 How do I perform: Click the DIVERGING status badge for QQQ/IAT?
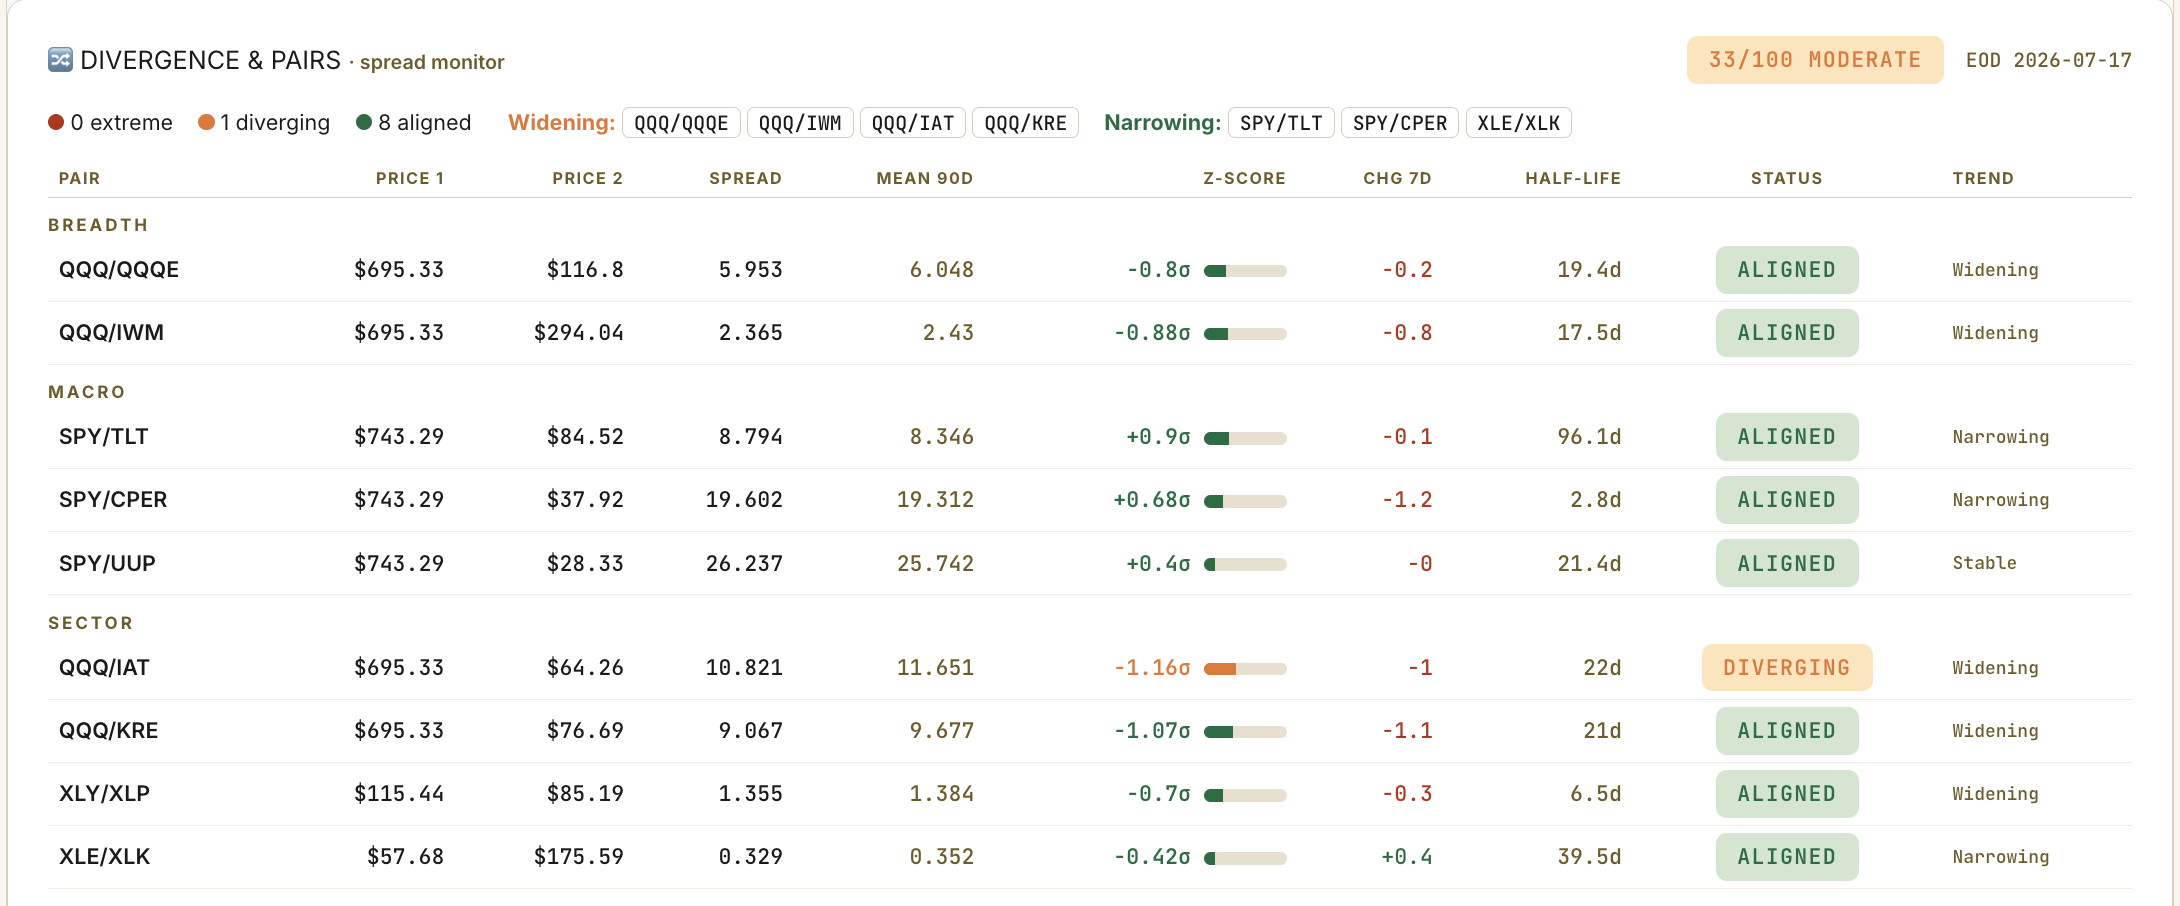tap(1787, 668)
